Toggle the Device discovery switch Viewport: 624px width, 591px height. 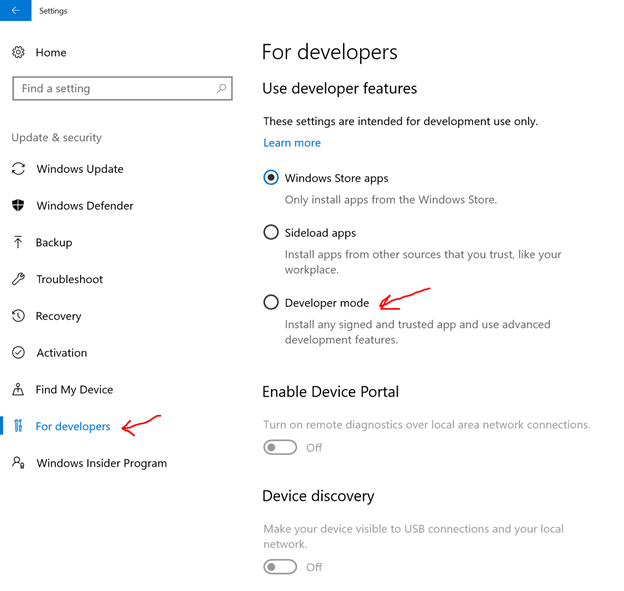pyautogui.click(x=280, y=567)
